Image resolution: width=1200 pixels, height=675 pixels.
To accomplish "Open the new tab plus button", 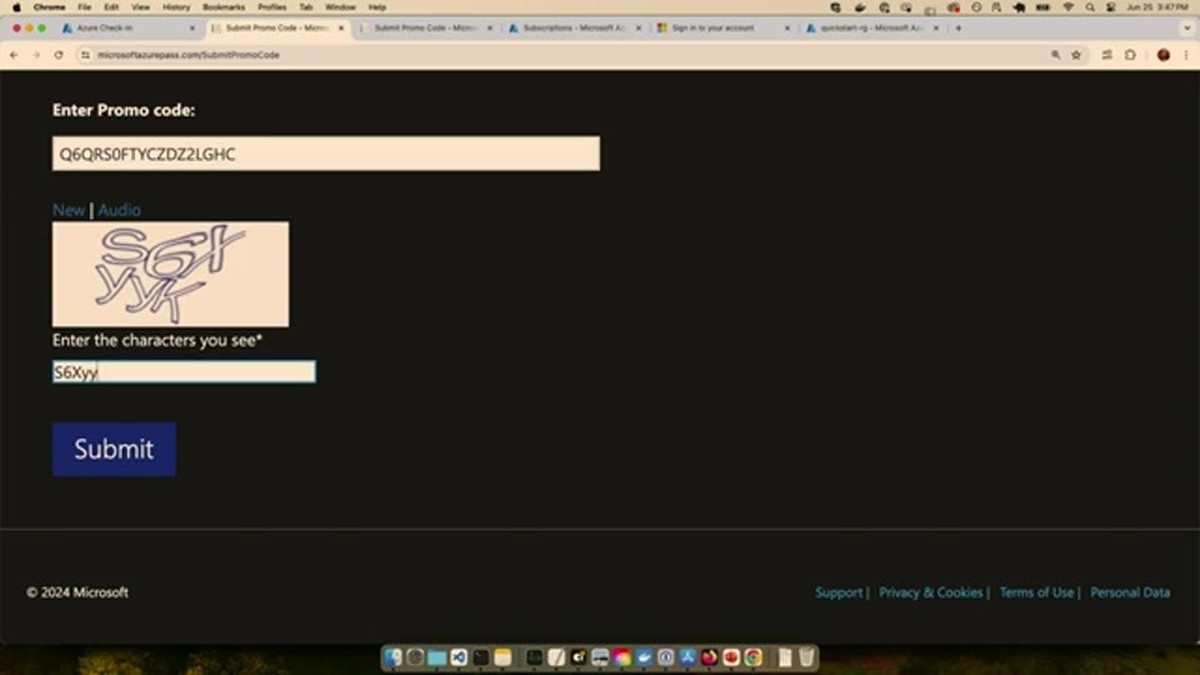I will click(x=958, y=28).
